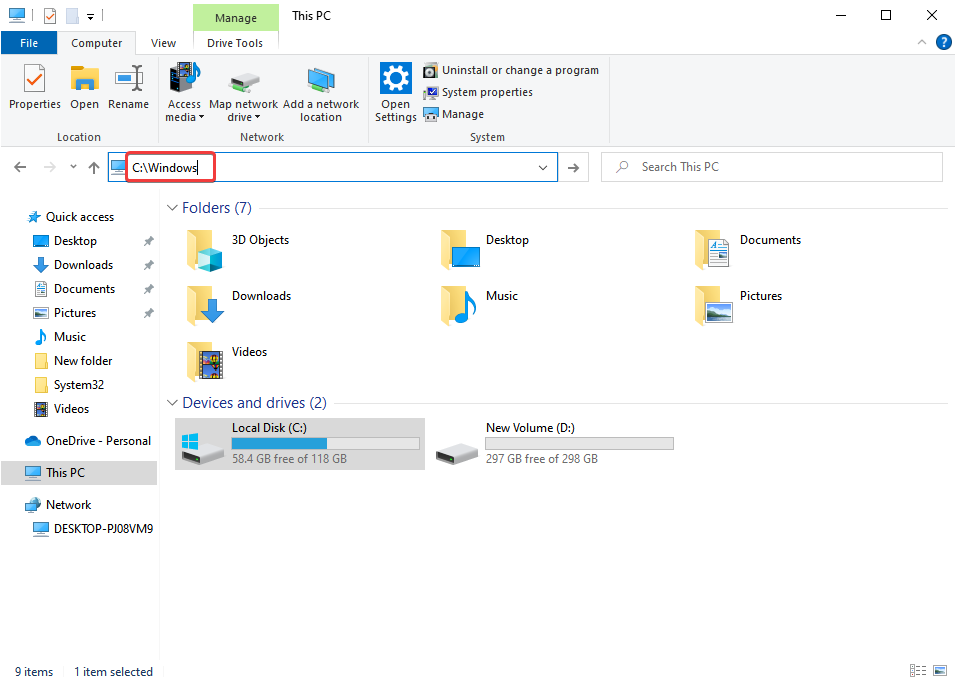Click Uninstall or change a program
This screenshot has height=684, width=956.
(x=511, y=70)
